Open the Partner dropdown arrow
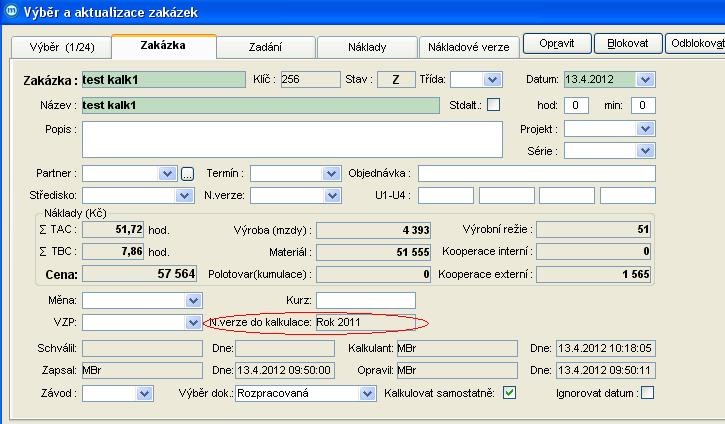Image resolution: width=725 pixels, height=424 pixels. tap(167, 174)
